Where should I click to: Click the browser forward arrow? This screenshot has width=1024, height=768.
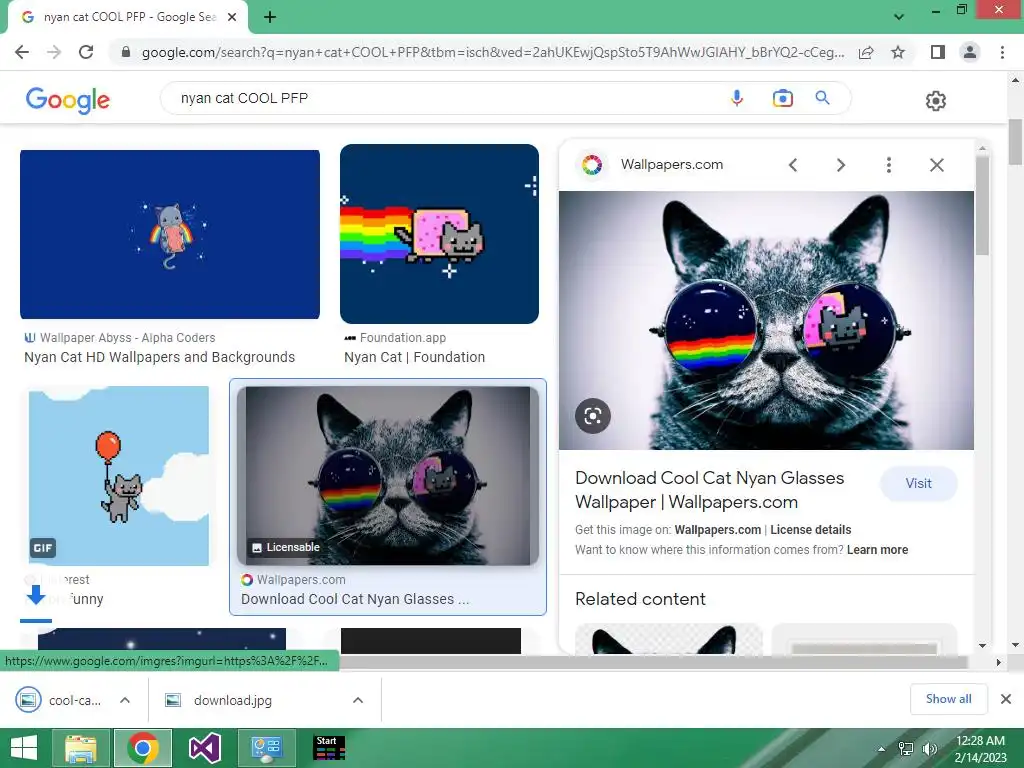(x=54, y=52)
